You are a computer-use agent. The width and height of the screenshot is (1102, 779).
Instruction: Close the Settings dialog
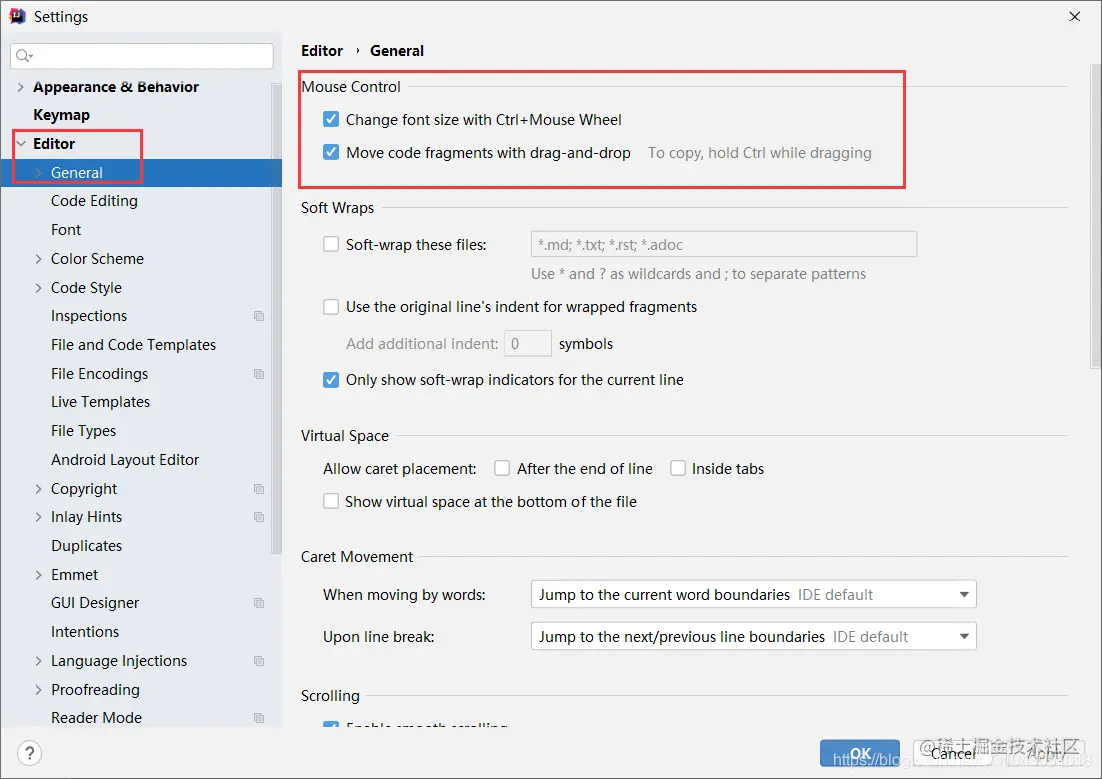click(1075, 16)
